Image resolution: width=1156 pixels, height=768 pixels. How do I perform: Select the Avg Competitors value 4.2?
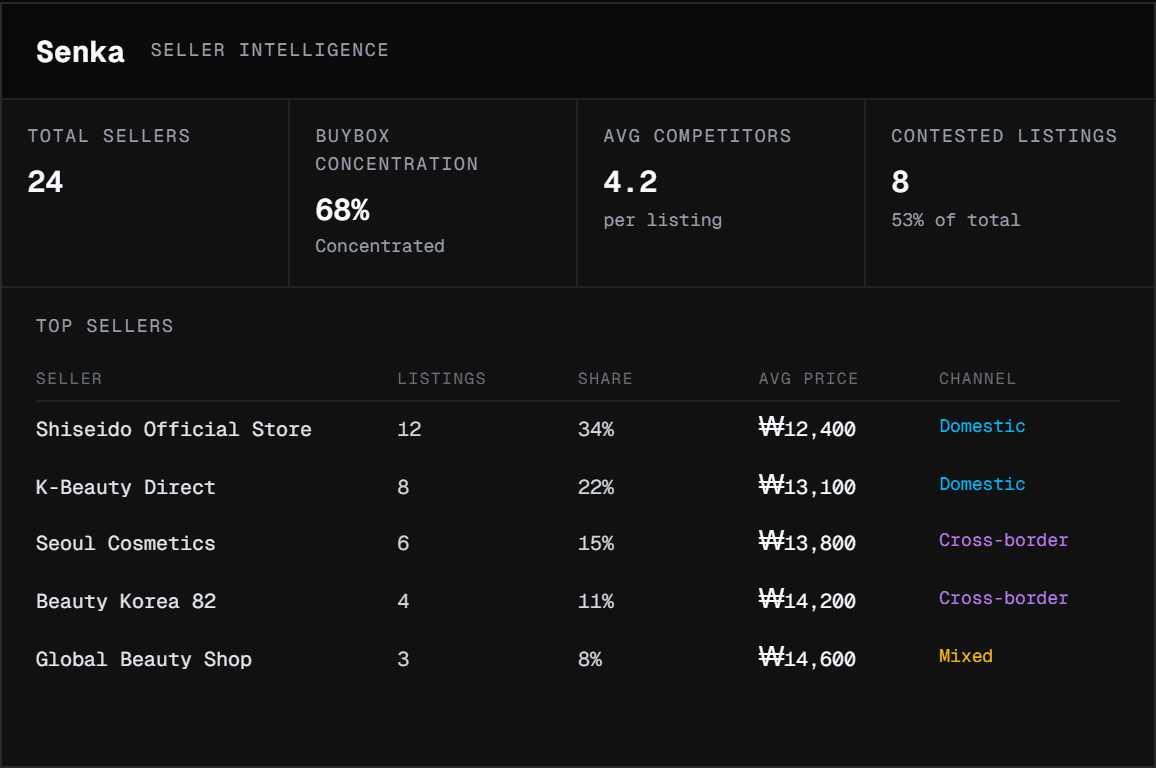click(630, 181)
